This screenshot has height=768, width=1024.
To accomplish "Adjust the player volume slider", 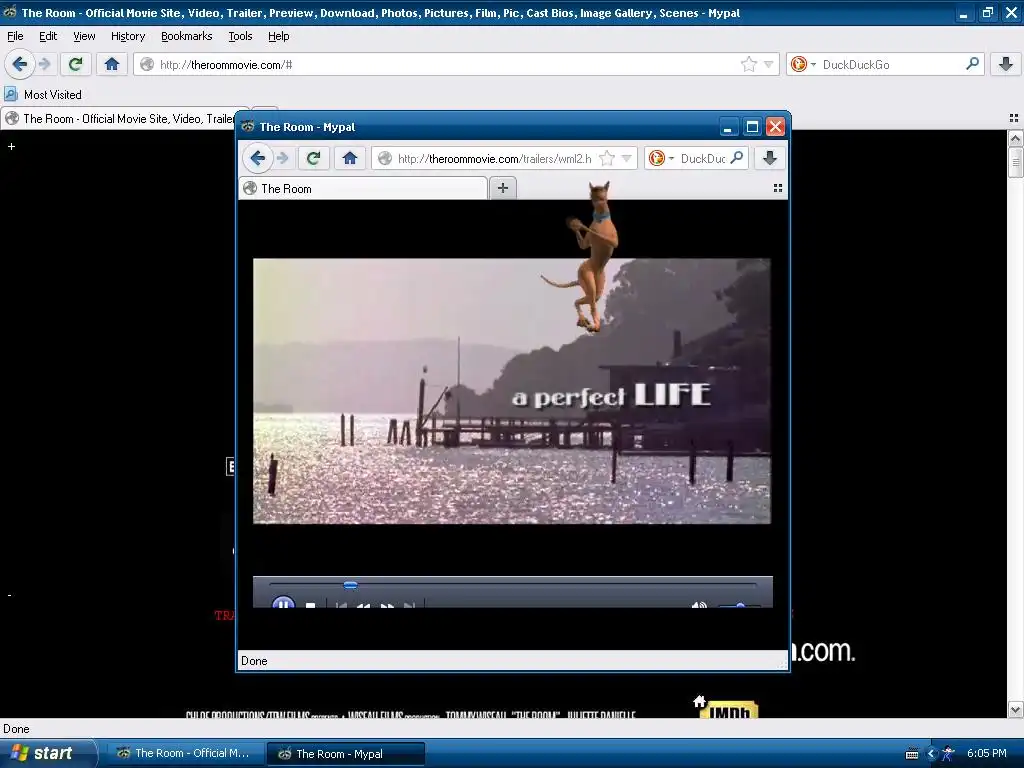I will click(x=739, y=605).
